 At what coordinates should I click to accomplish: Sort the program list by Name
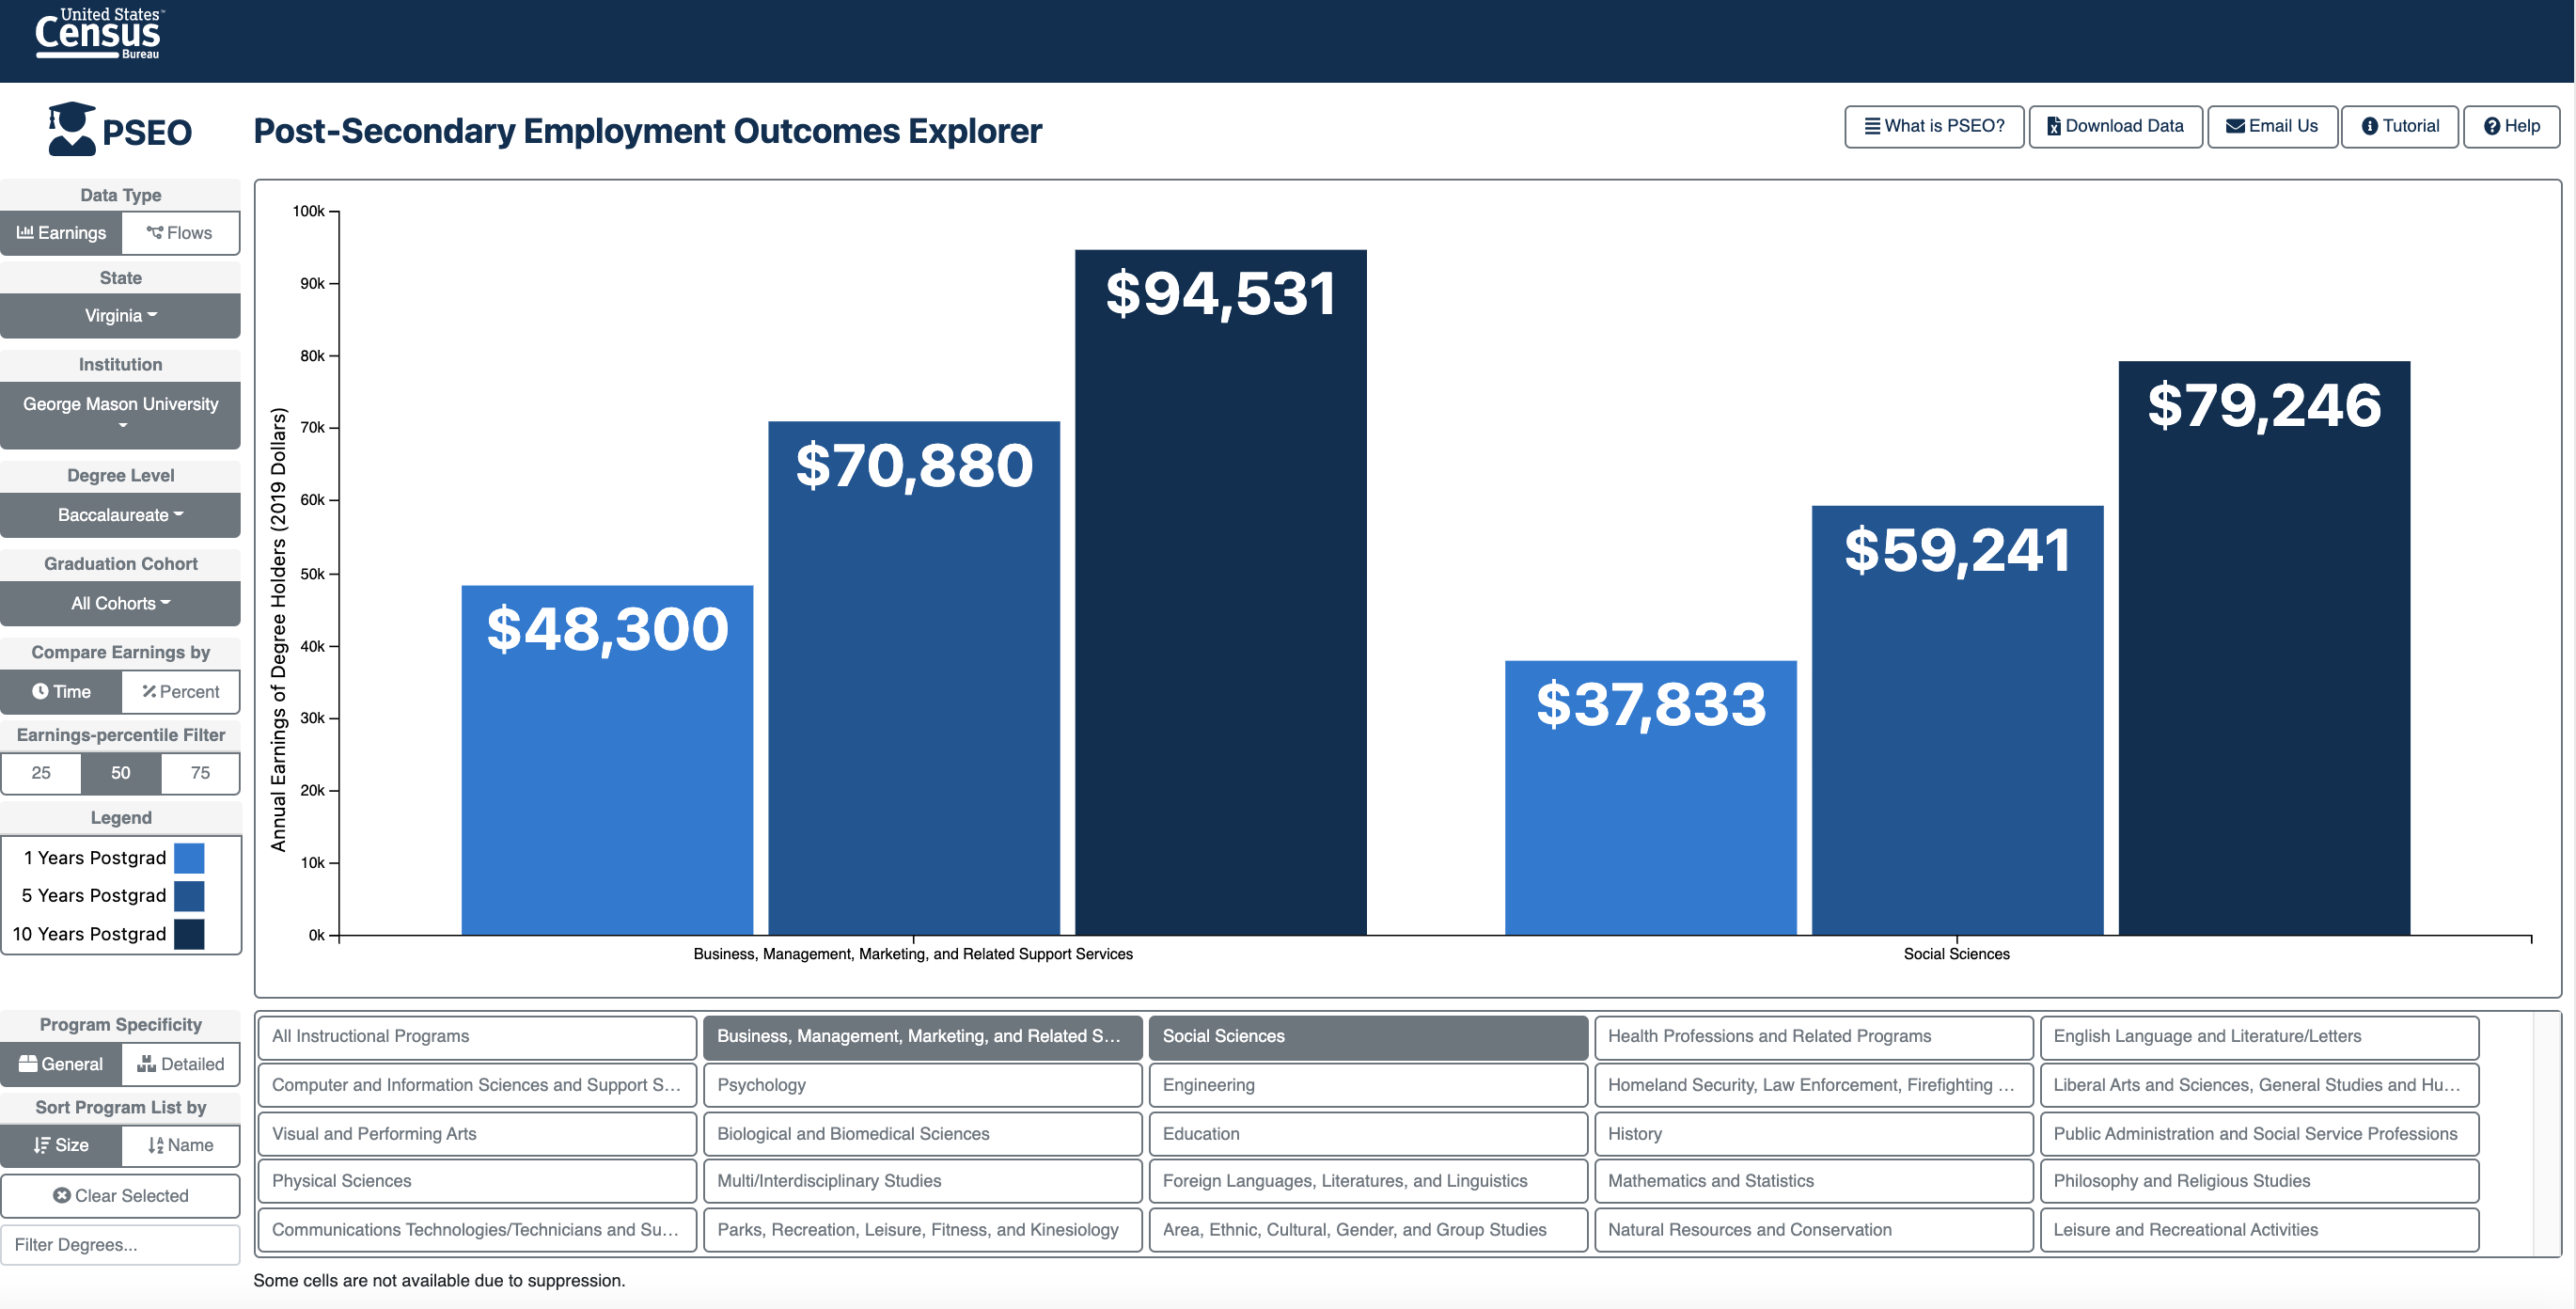(x=180, y=1144)
